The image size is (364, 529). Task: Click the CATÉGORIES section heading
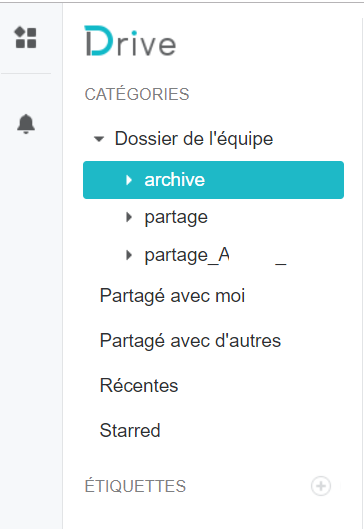tap(137, 94)
